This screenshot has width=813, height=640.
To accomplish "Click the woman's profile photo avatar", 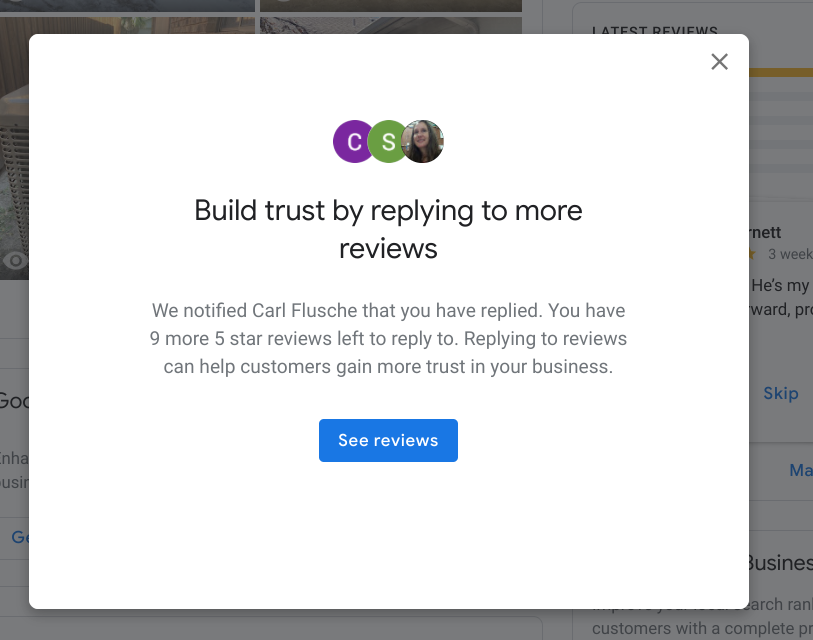I will pos(423,142).
